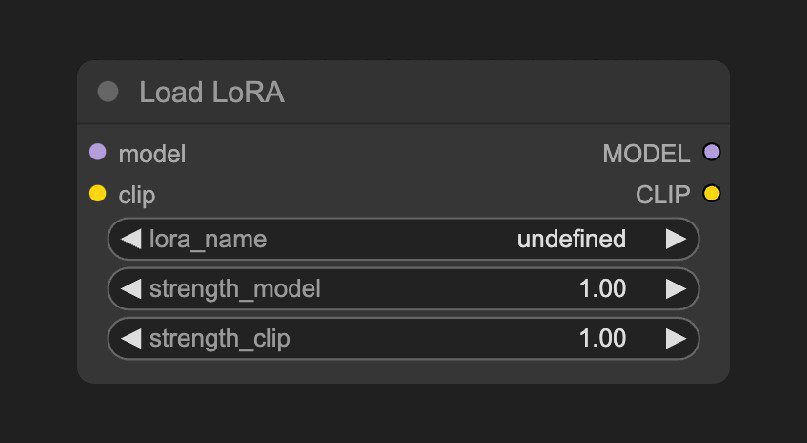Collapse the Load LoRA node via gray dot
The height and width of the screenshot is (443, 807).
coord(108,92)
